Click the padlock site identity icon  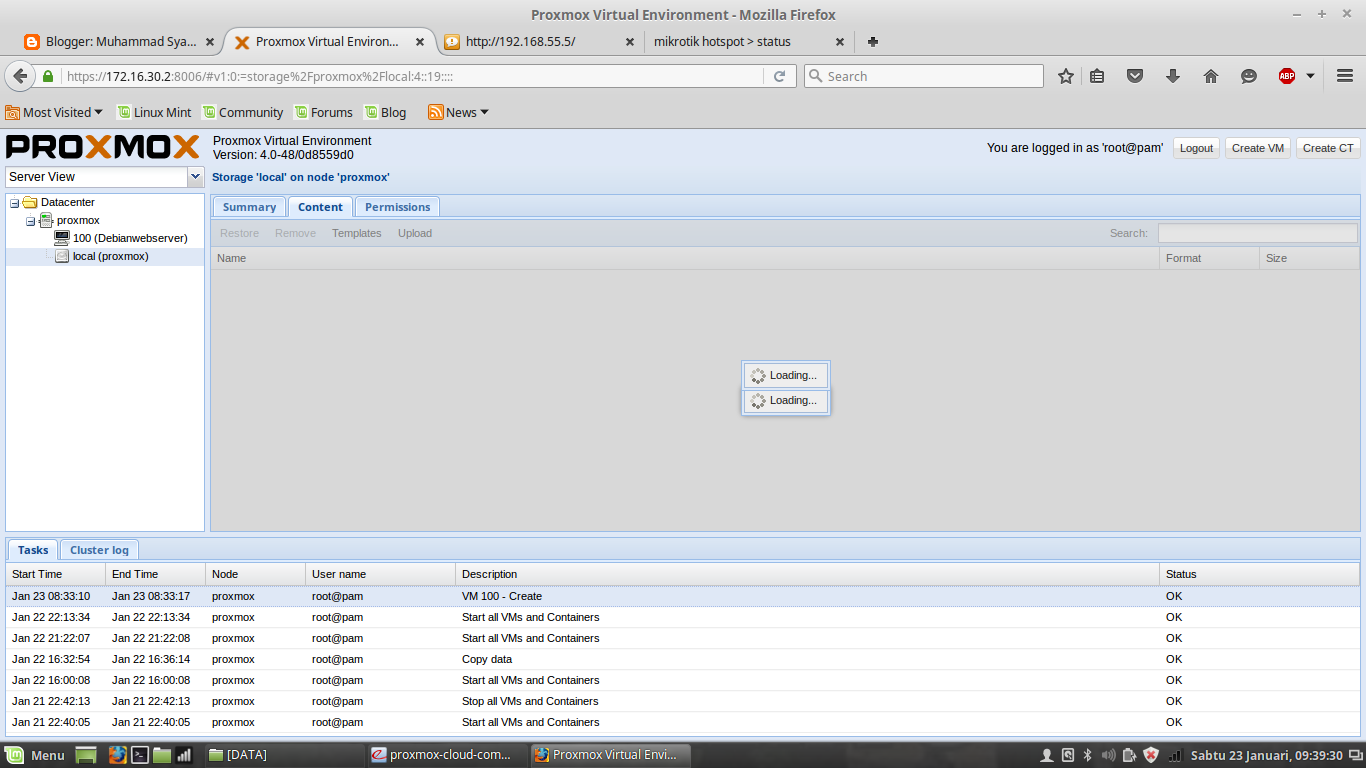pyautogui.click(x=47, y=76)
